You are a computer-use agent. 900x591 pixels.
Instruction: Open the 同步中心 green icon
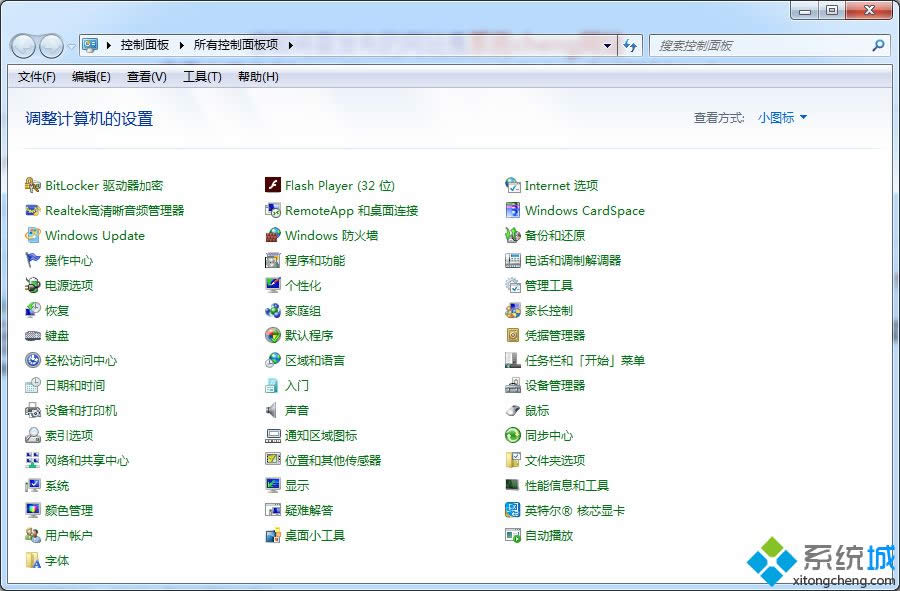(513, 436)
